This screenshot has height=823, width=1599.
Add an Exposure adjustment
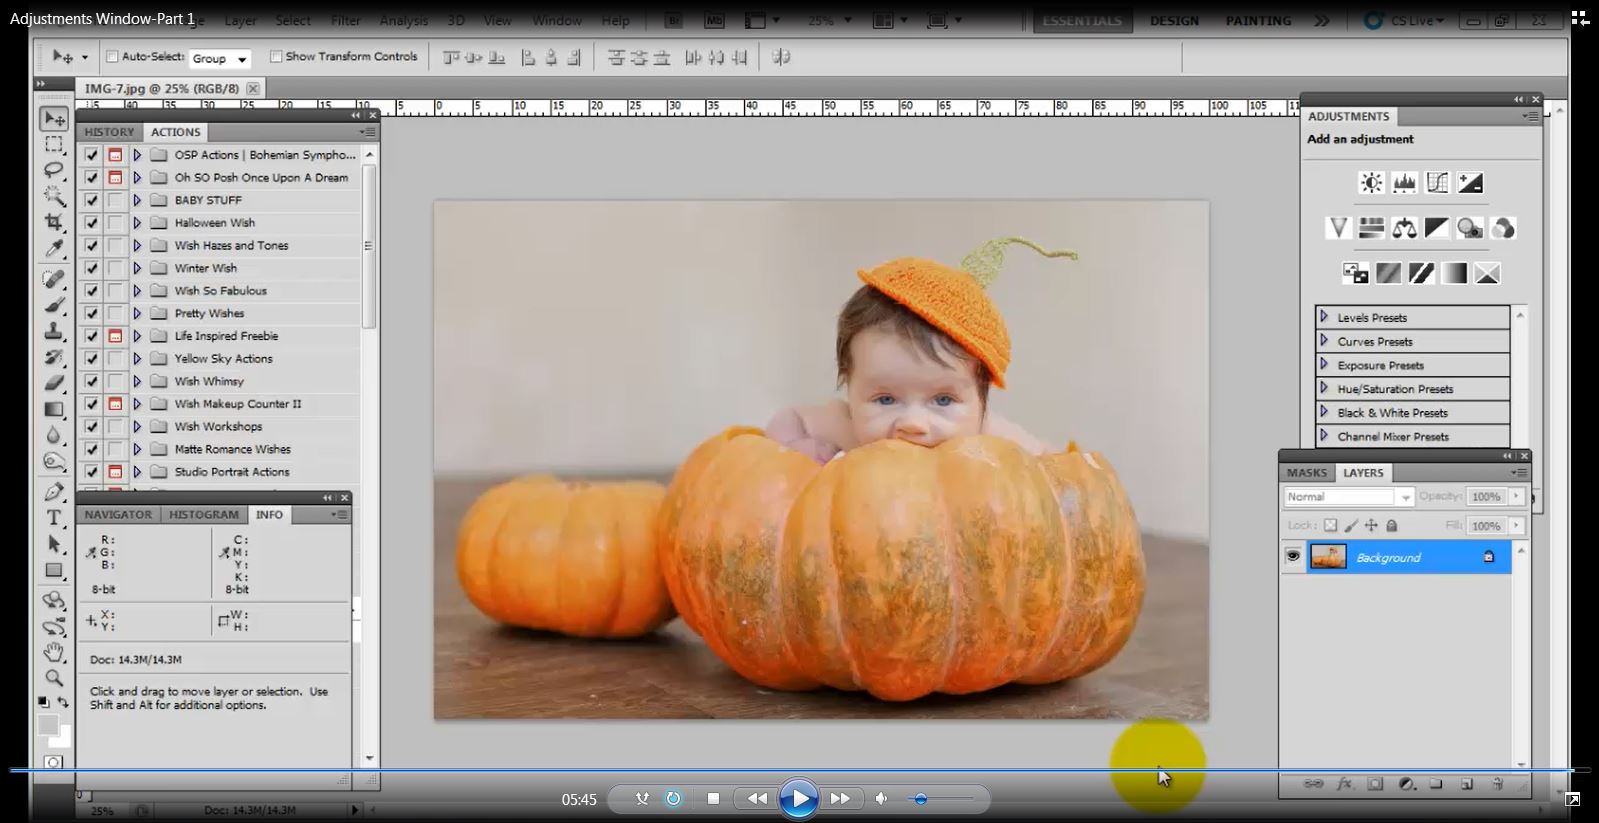[x=1470, y=183]
